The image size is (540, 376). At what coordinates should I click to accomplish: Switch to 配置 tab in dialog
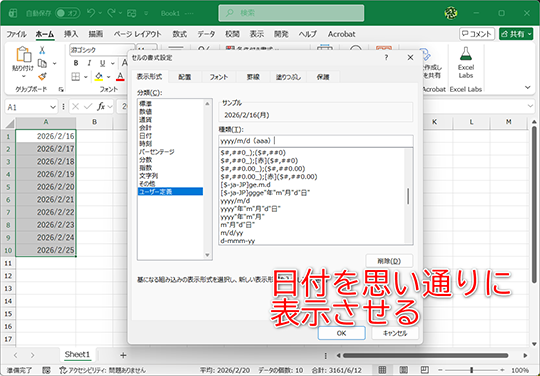coord(185,77)
